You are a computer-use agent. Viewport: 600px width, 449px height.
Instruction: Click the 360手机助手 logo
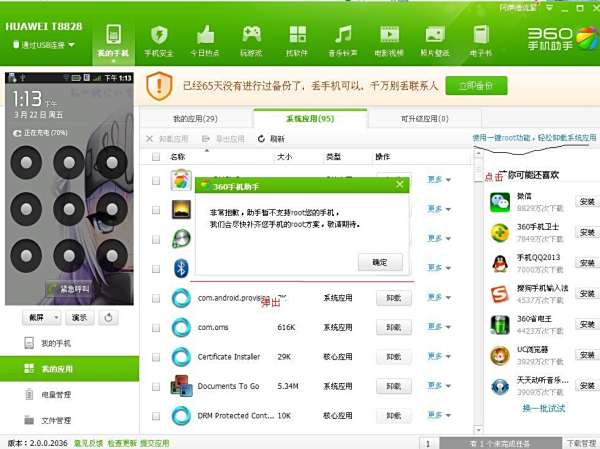(x=563, y=39)
